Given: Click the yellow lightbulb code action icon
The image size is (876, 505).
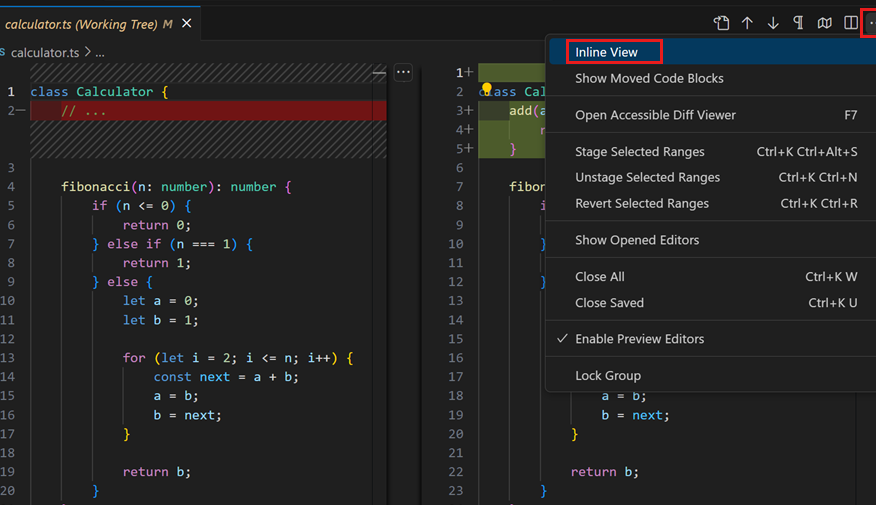Looking at the screenshot, I should [487, 90].
